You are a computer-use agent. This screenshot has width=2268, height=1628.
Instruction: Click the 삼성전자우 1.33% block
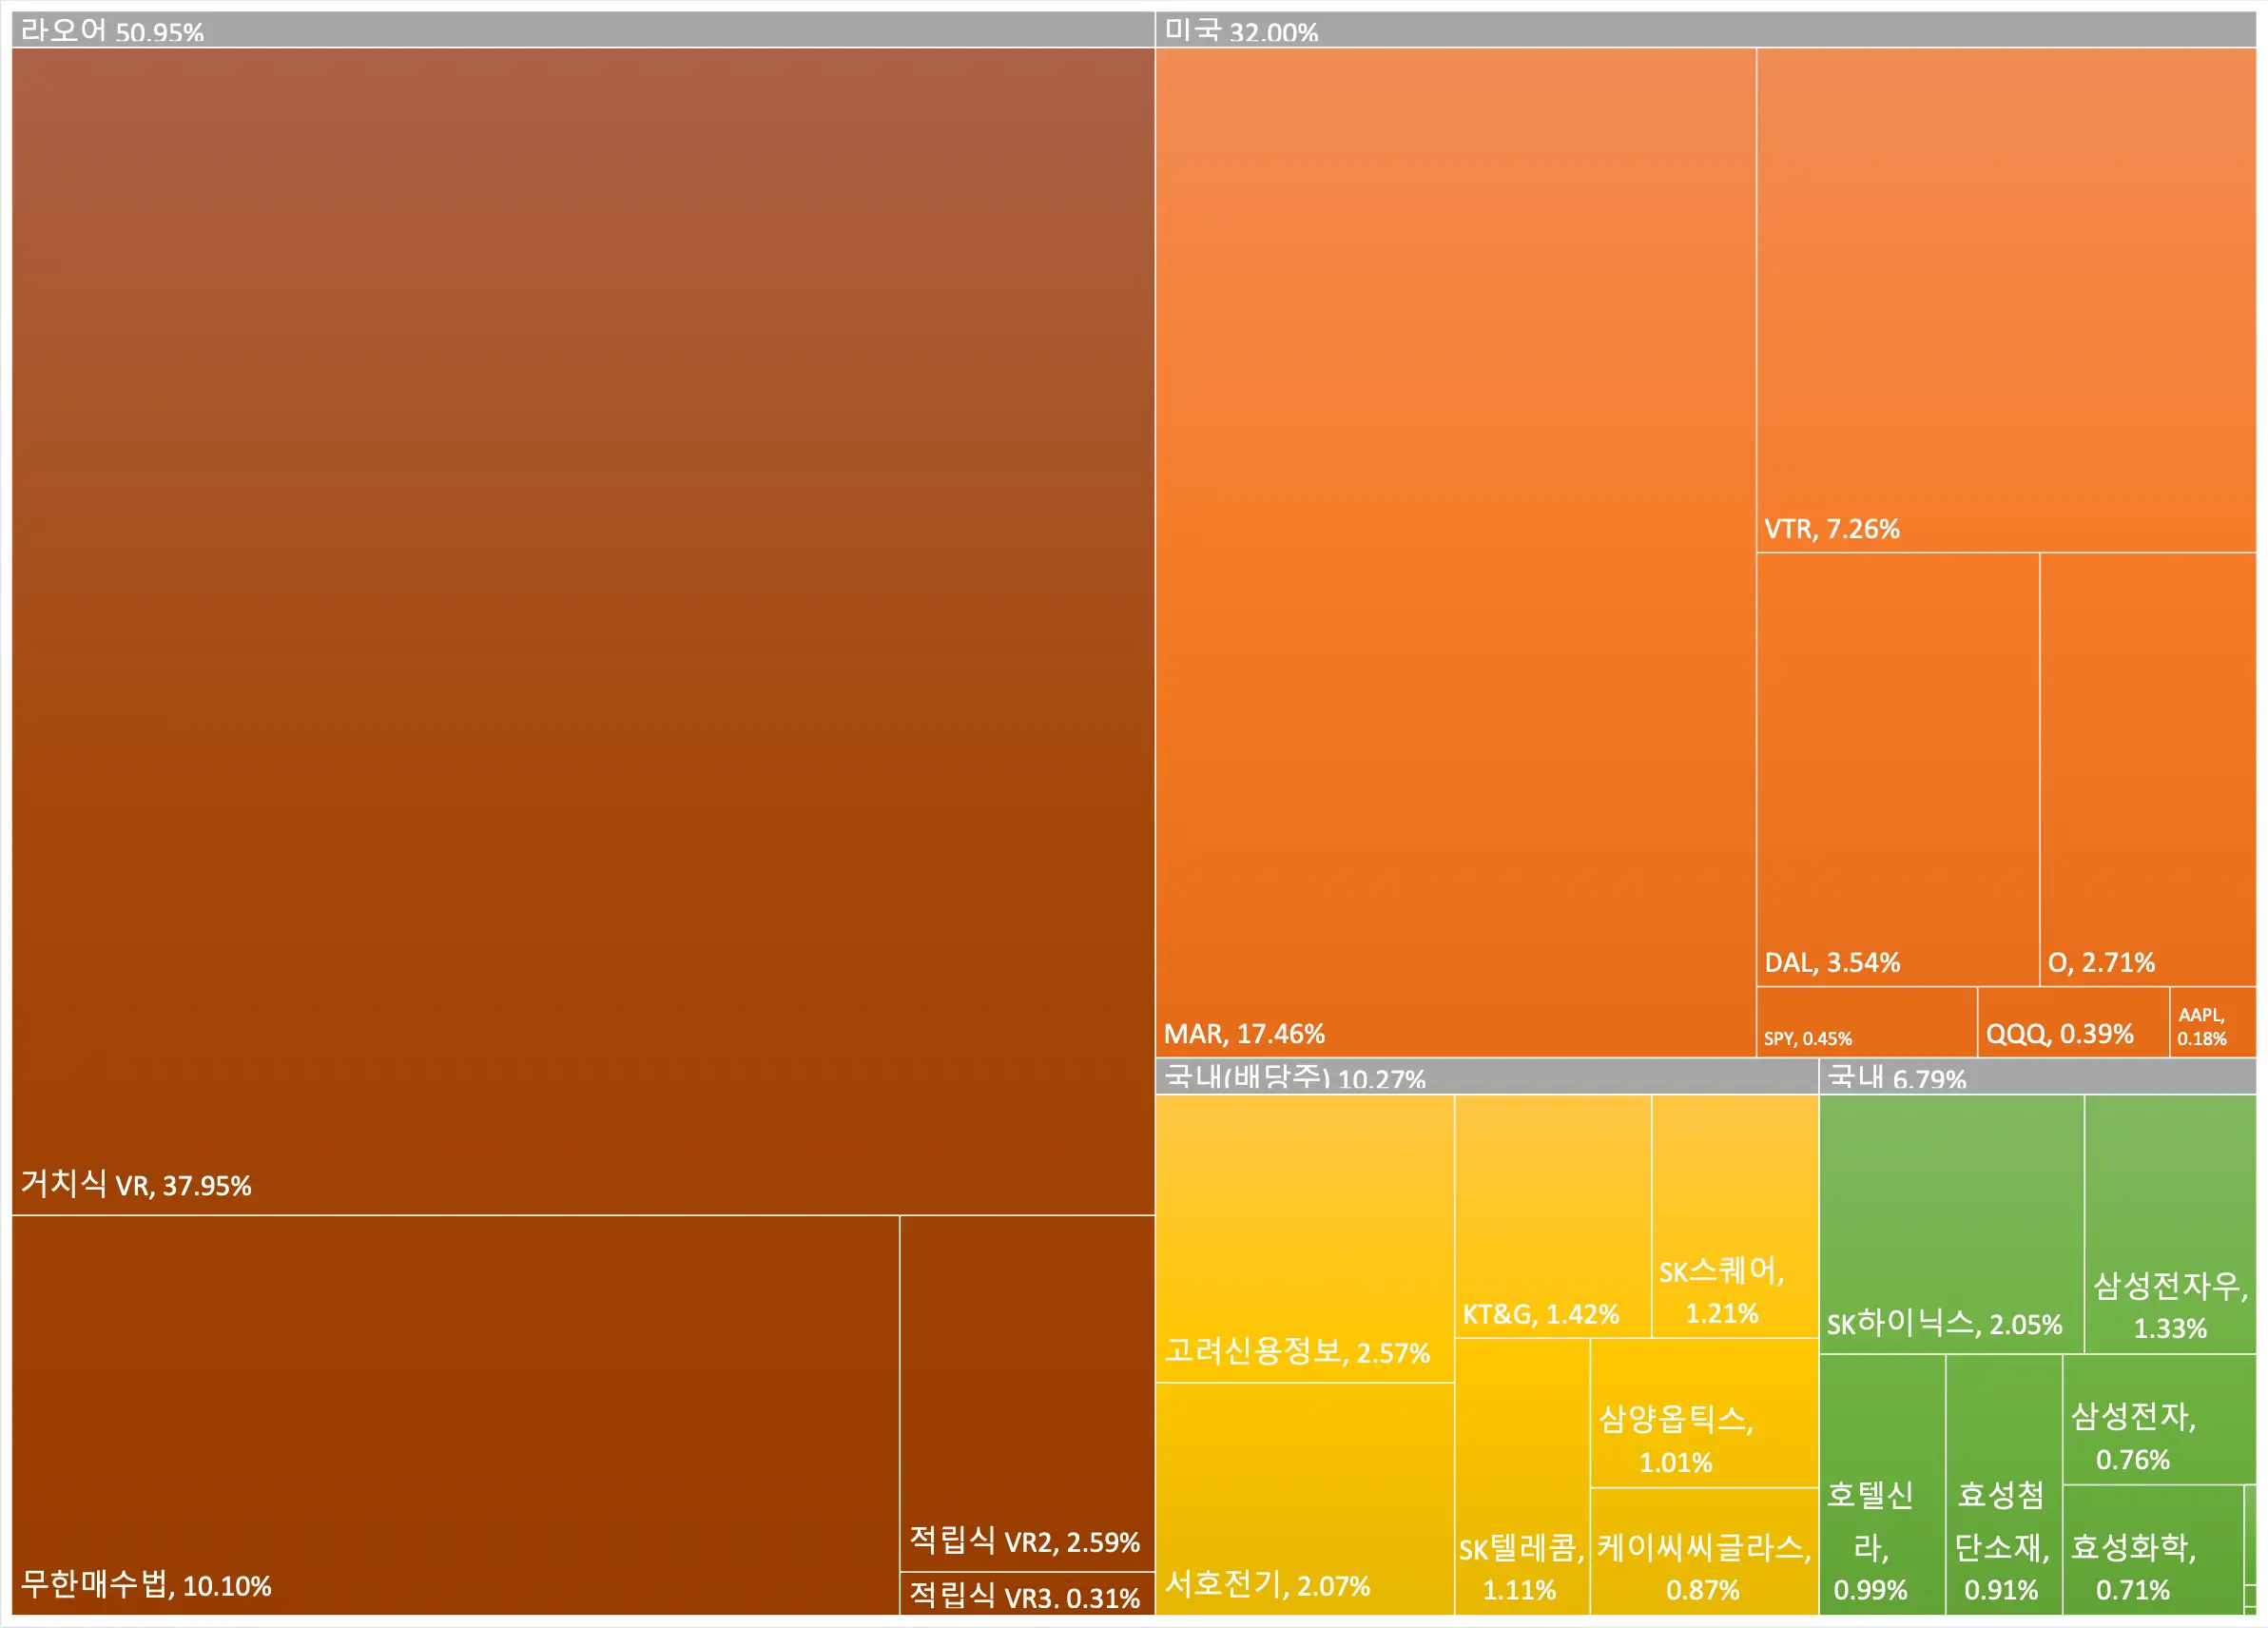pyautogui.click(x=2171, y=1224)
